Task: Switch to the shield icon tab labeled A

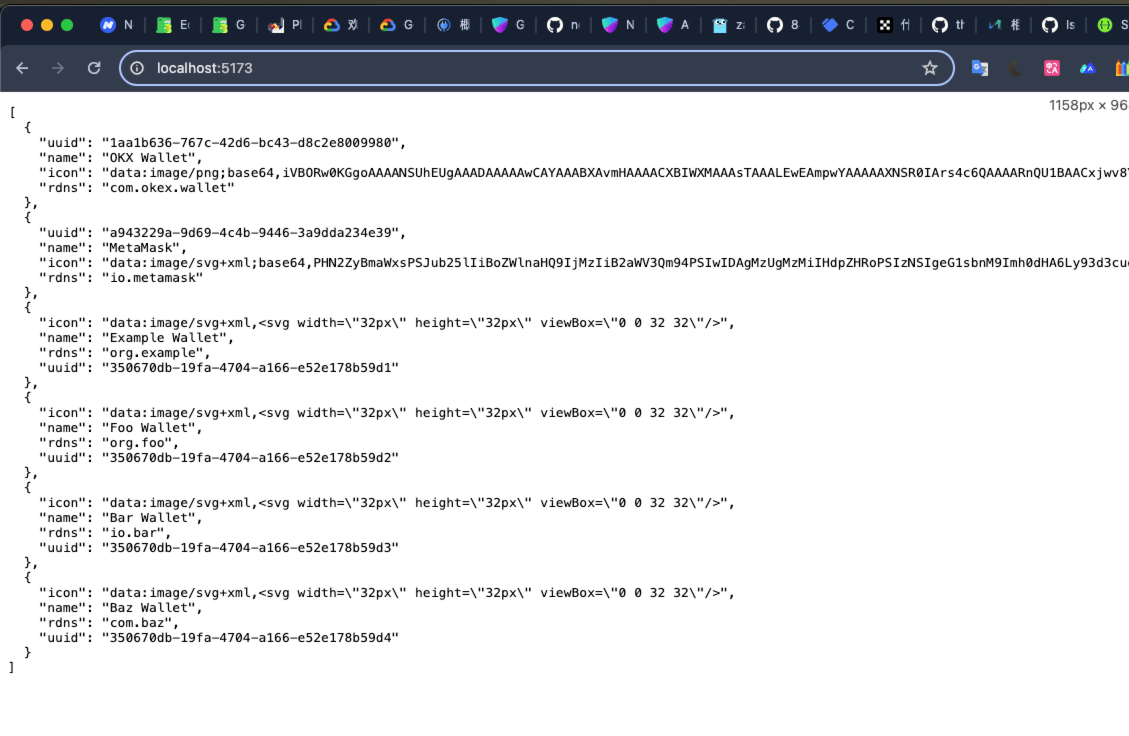Action: (x=673, y=25)
